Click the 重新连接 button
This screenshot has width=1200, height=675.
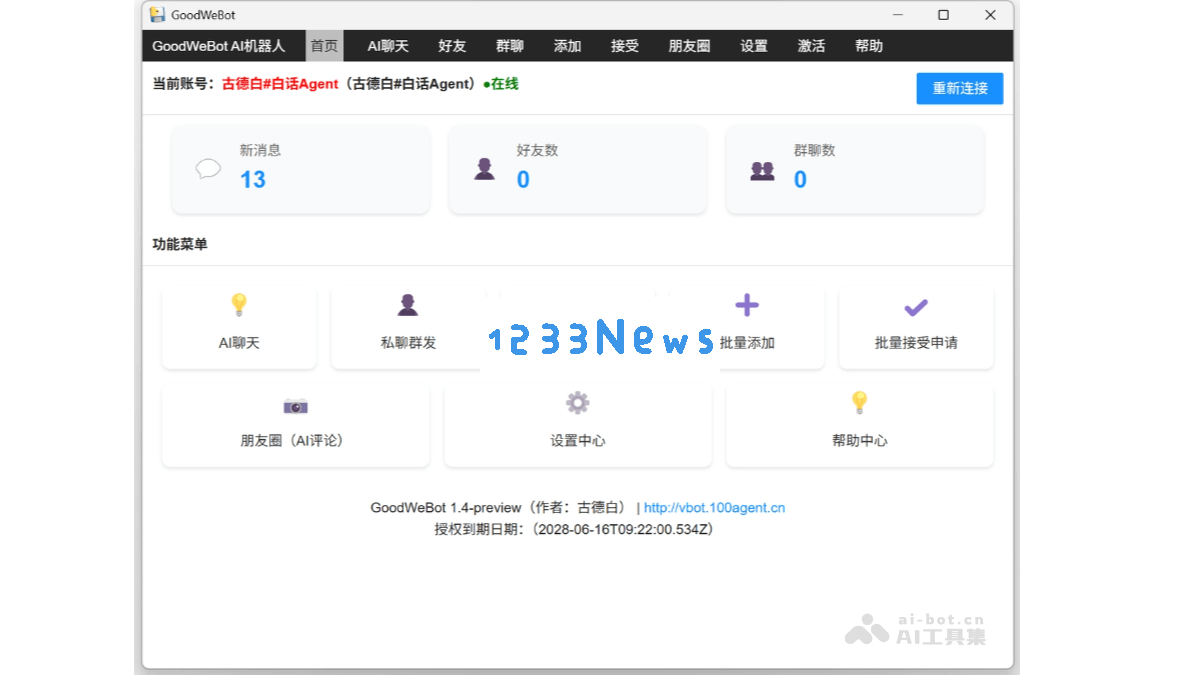pos(960,88)
